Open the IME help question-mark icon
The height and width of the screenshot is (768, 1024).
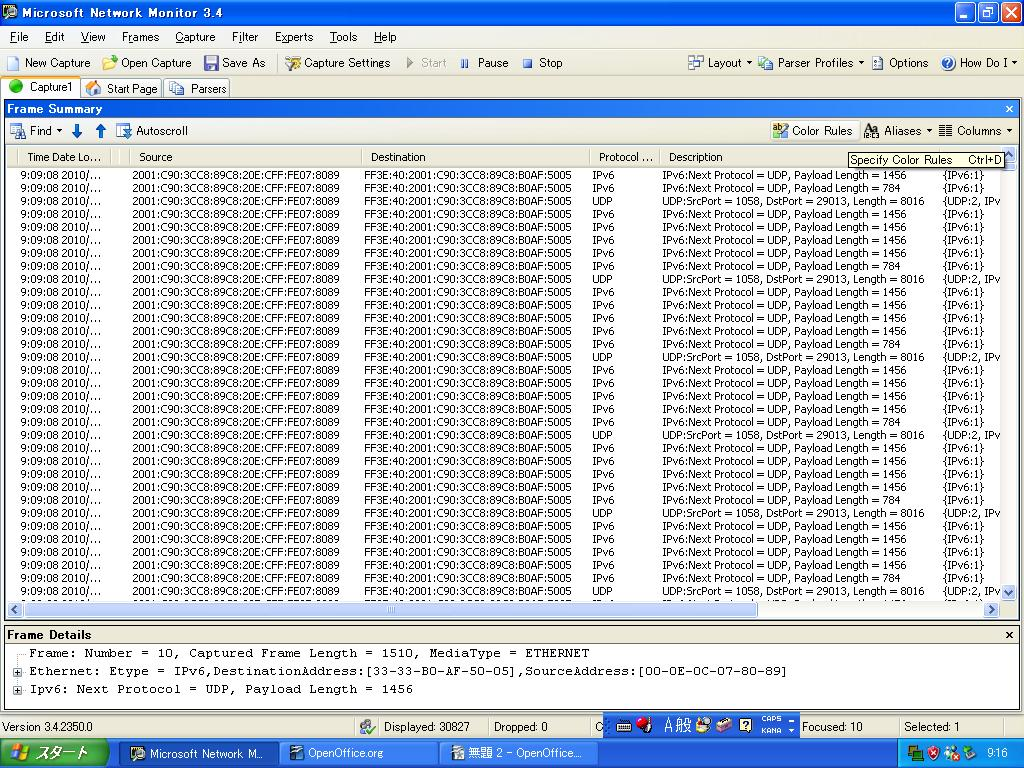point(745,725)
